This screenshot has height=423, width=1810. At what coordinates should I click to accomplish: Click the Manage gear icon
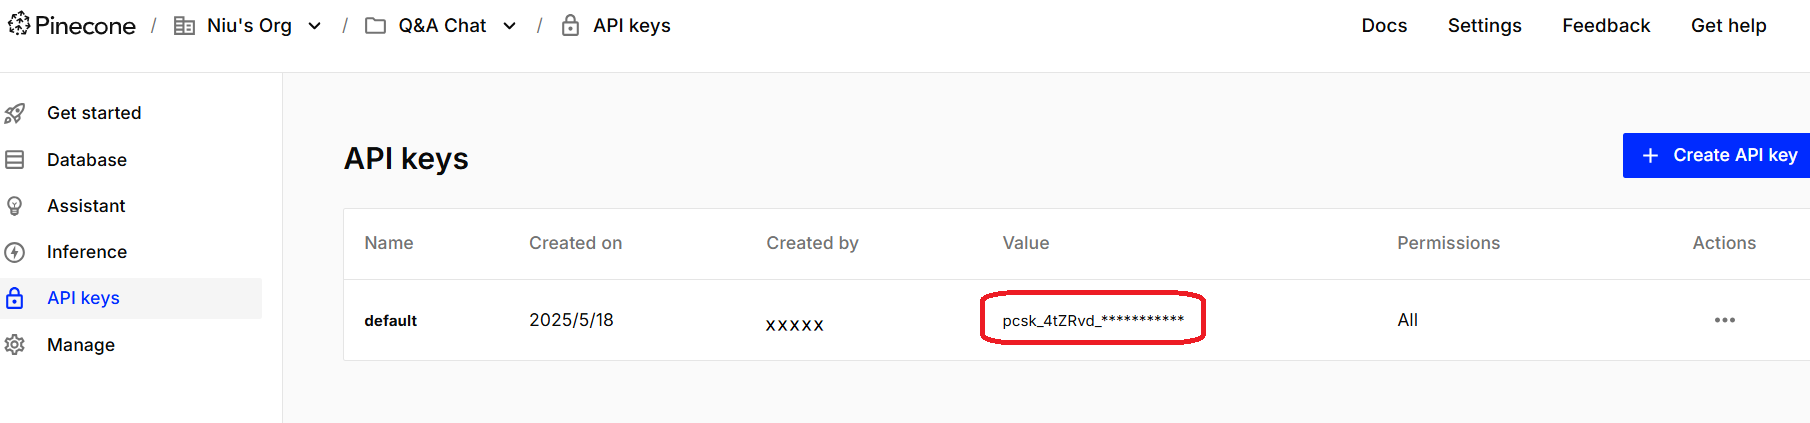coord(15,345)
